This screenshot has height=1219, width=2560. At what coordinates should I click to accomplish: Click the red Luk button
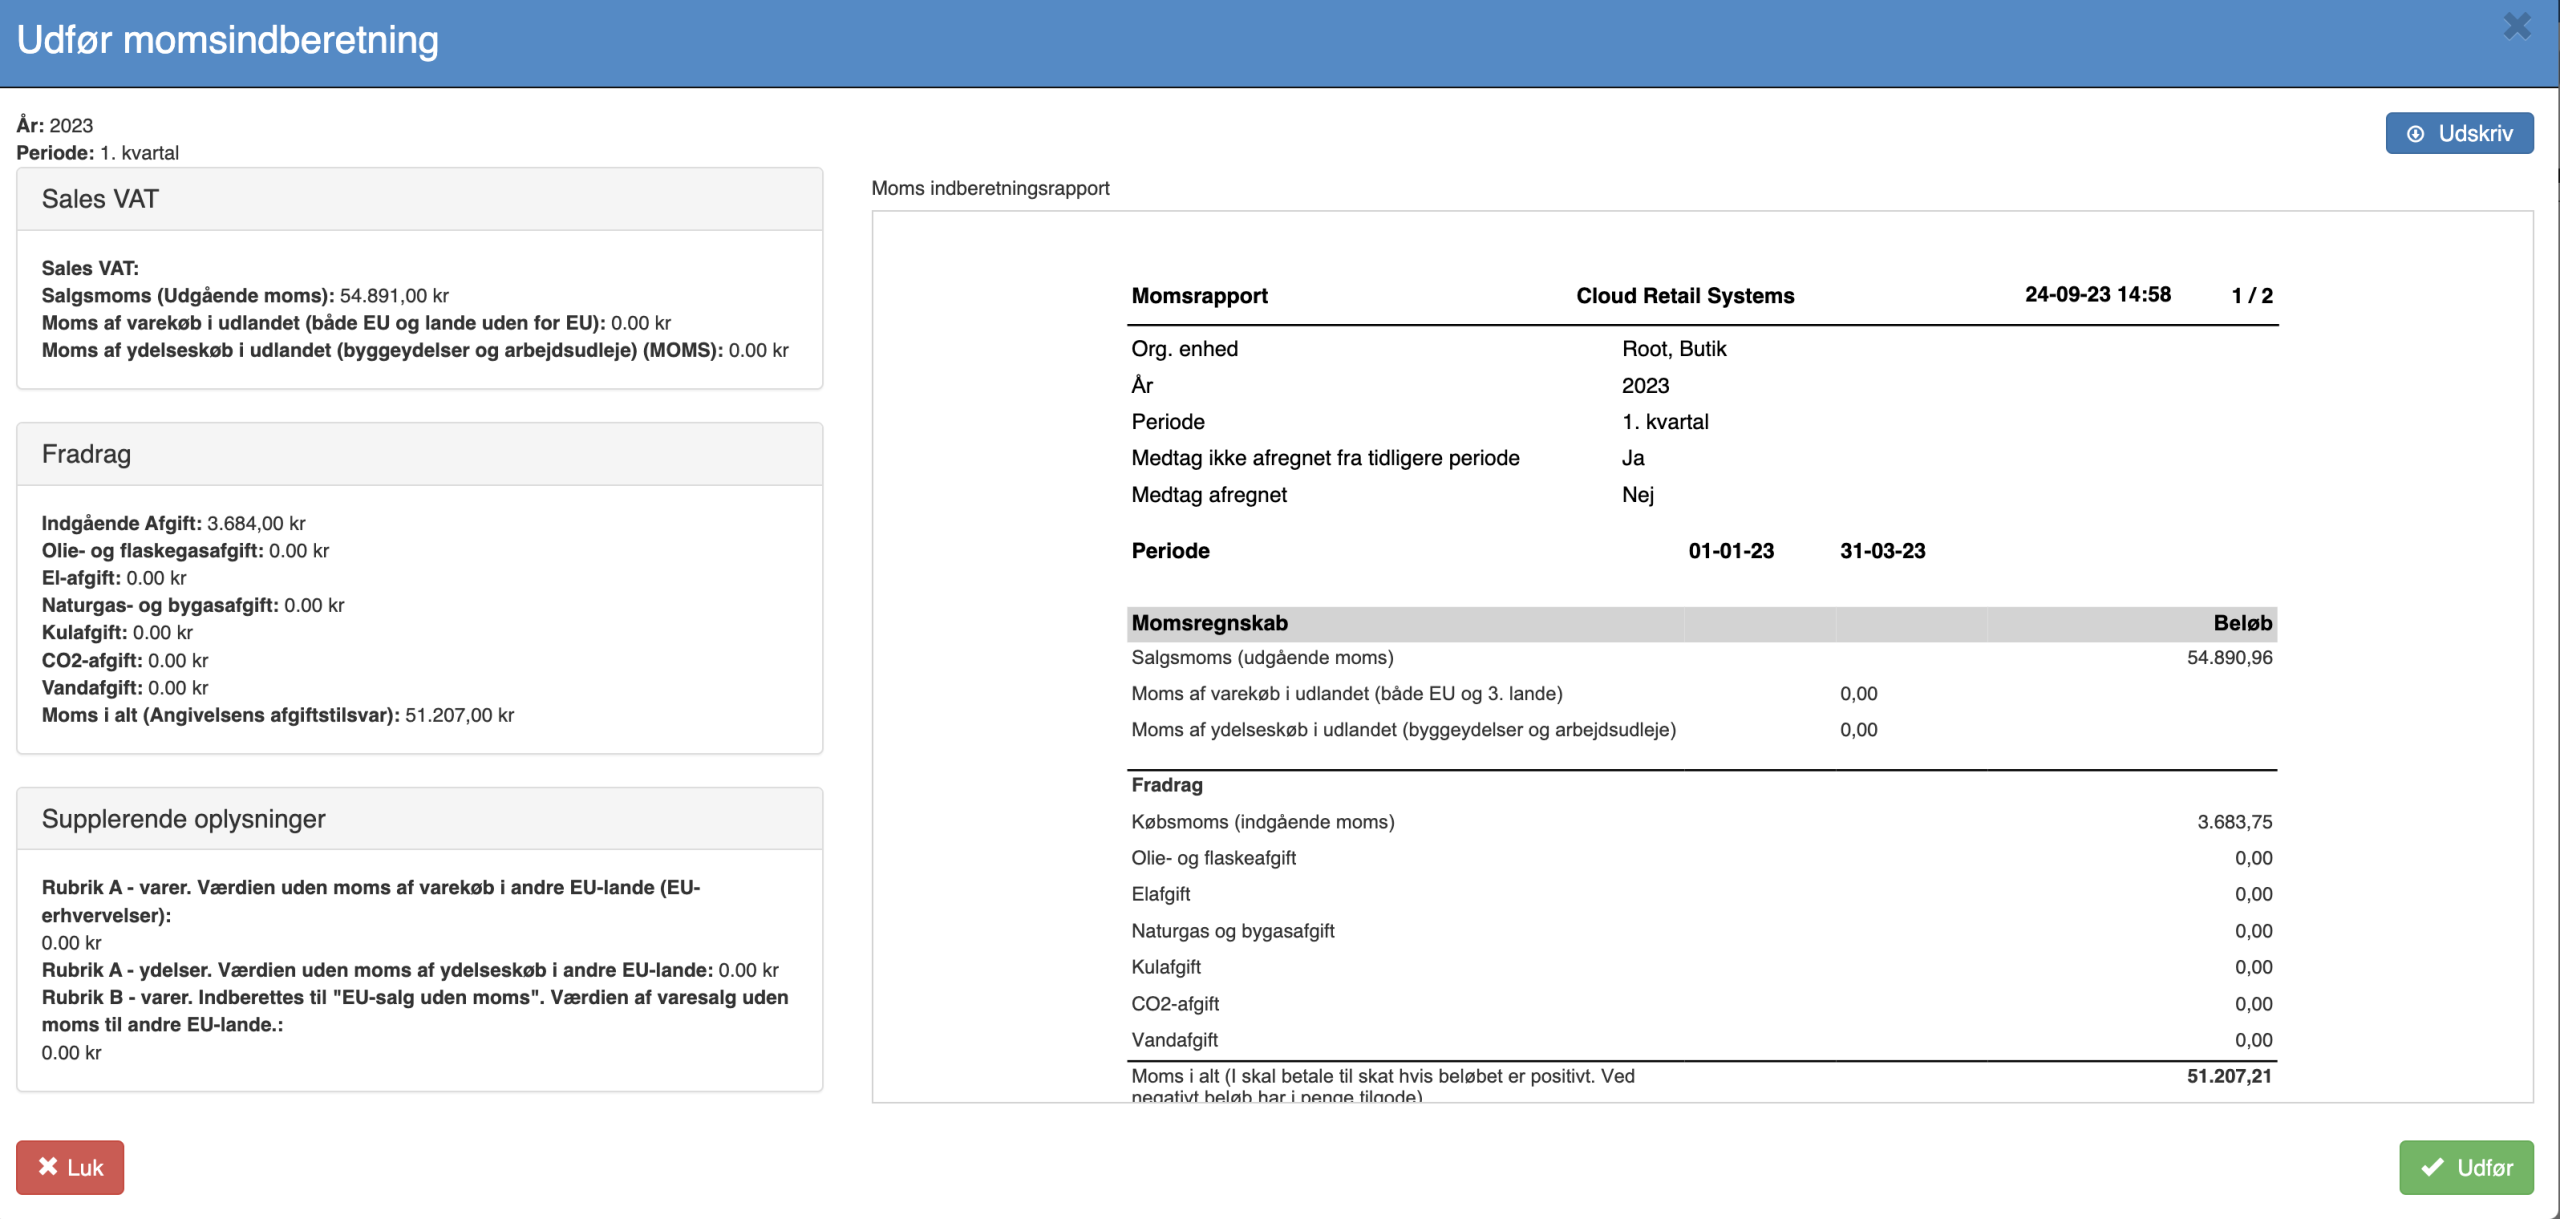point(70,1167)
